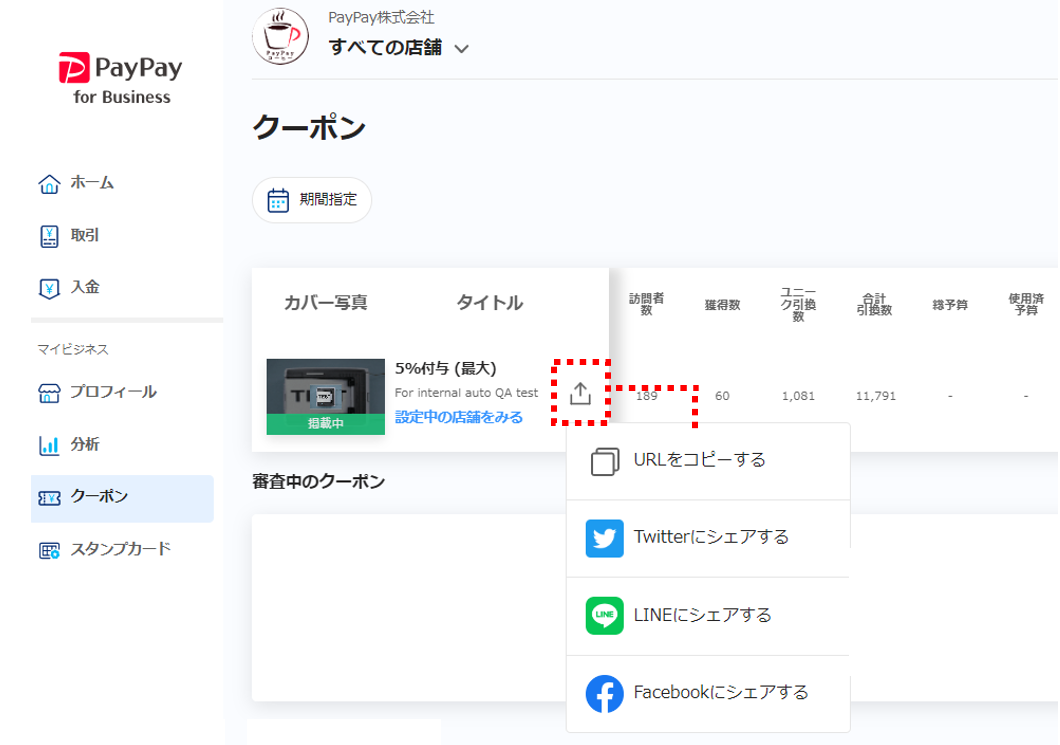Click the PayPay株式会社 company name
Screen dimensions: 1060x745
381,18
